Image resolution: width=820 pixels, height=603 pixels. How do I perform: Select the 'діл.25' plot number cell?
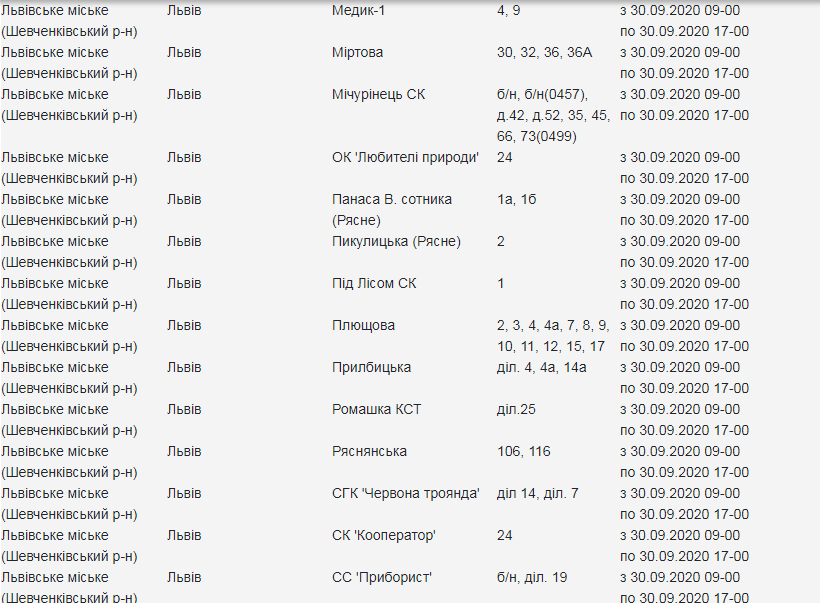[x=516, y=409]
